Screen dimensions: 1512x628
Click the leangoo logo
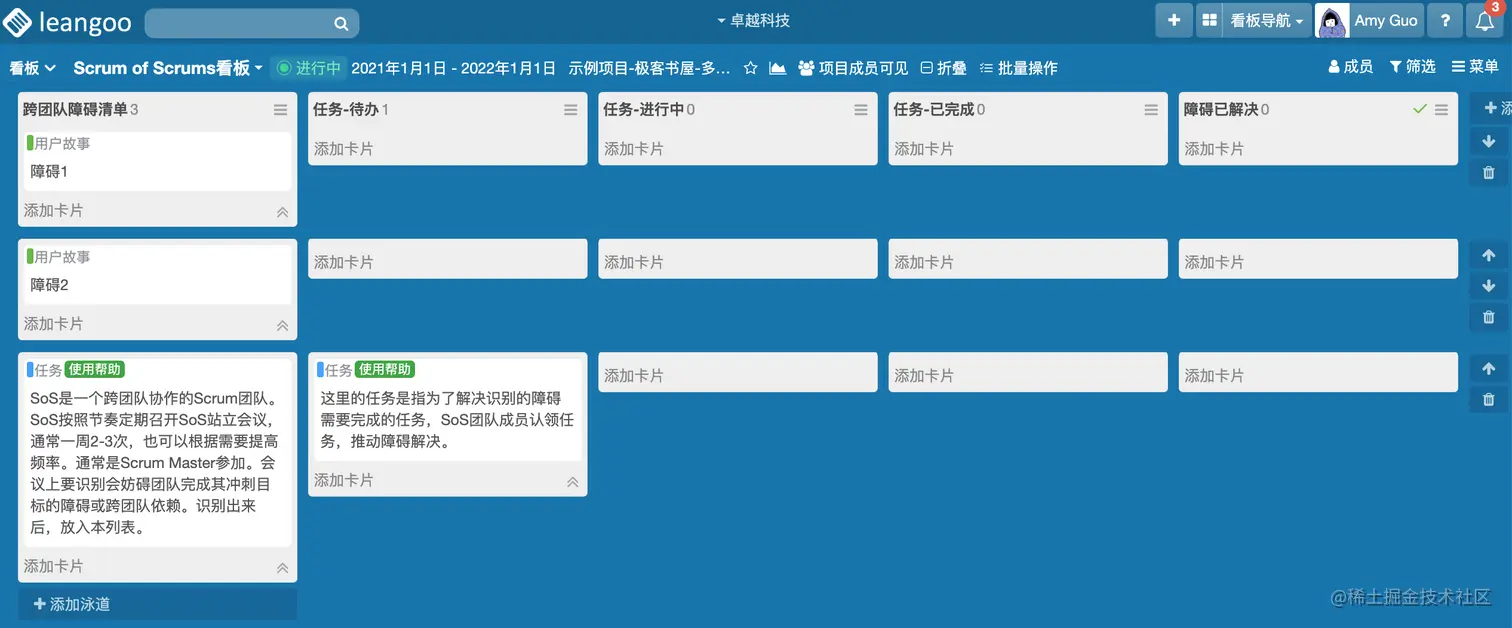(68, 21)
